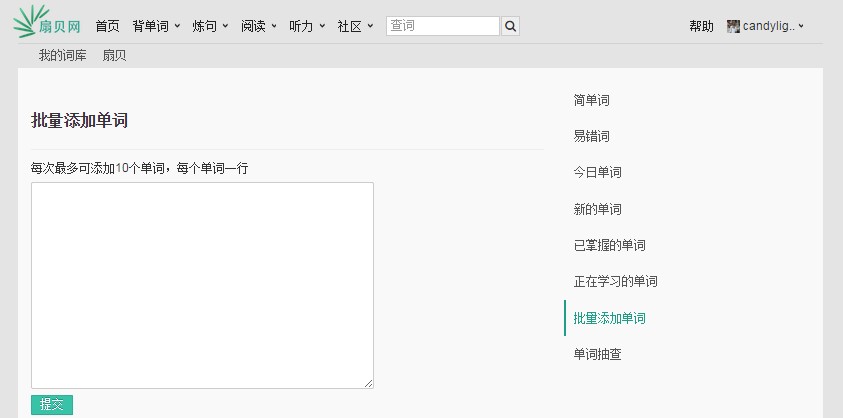
Task: Open the 首页 home page
Action: pos(107,26)
